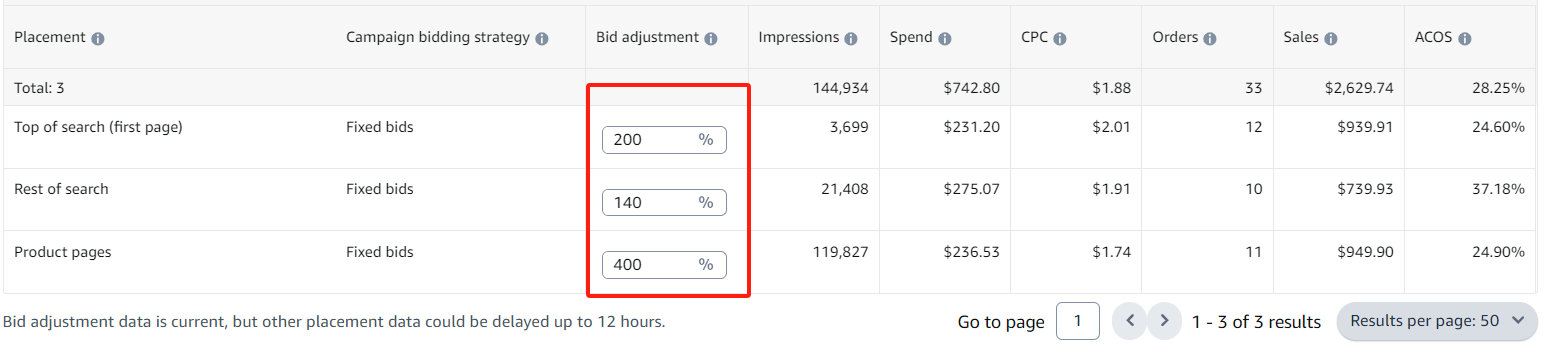
Task: Select the Top of search (first page) row
Action: pyautogui.click(x=768, y=137)
